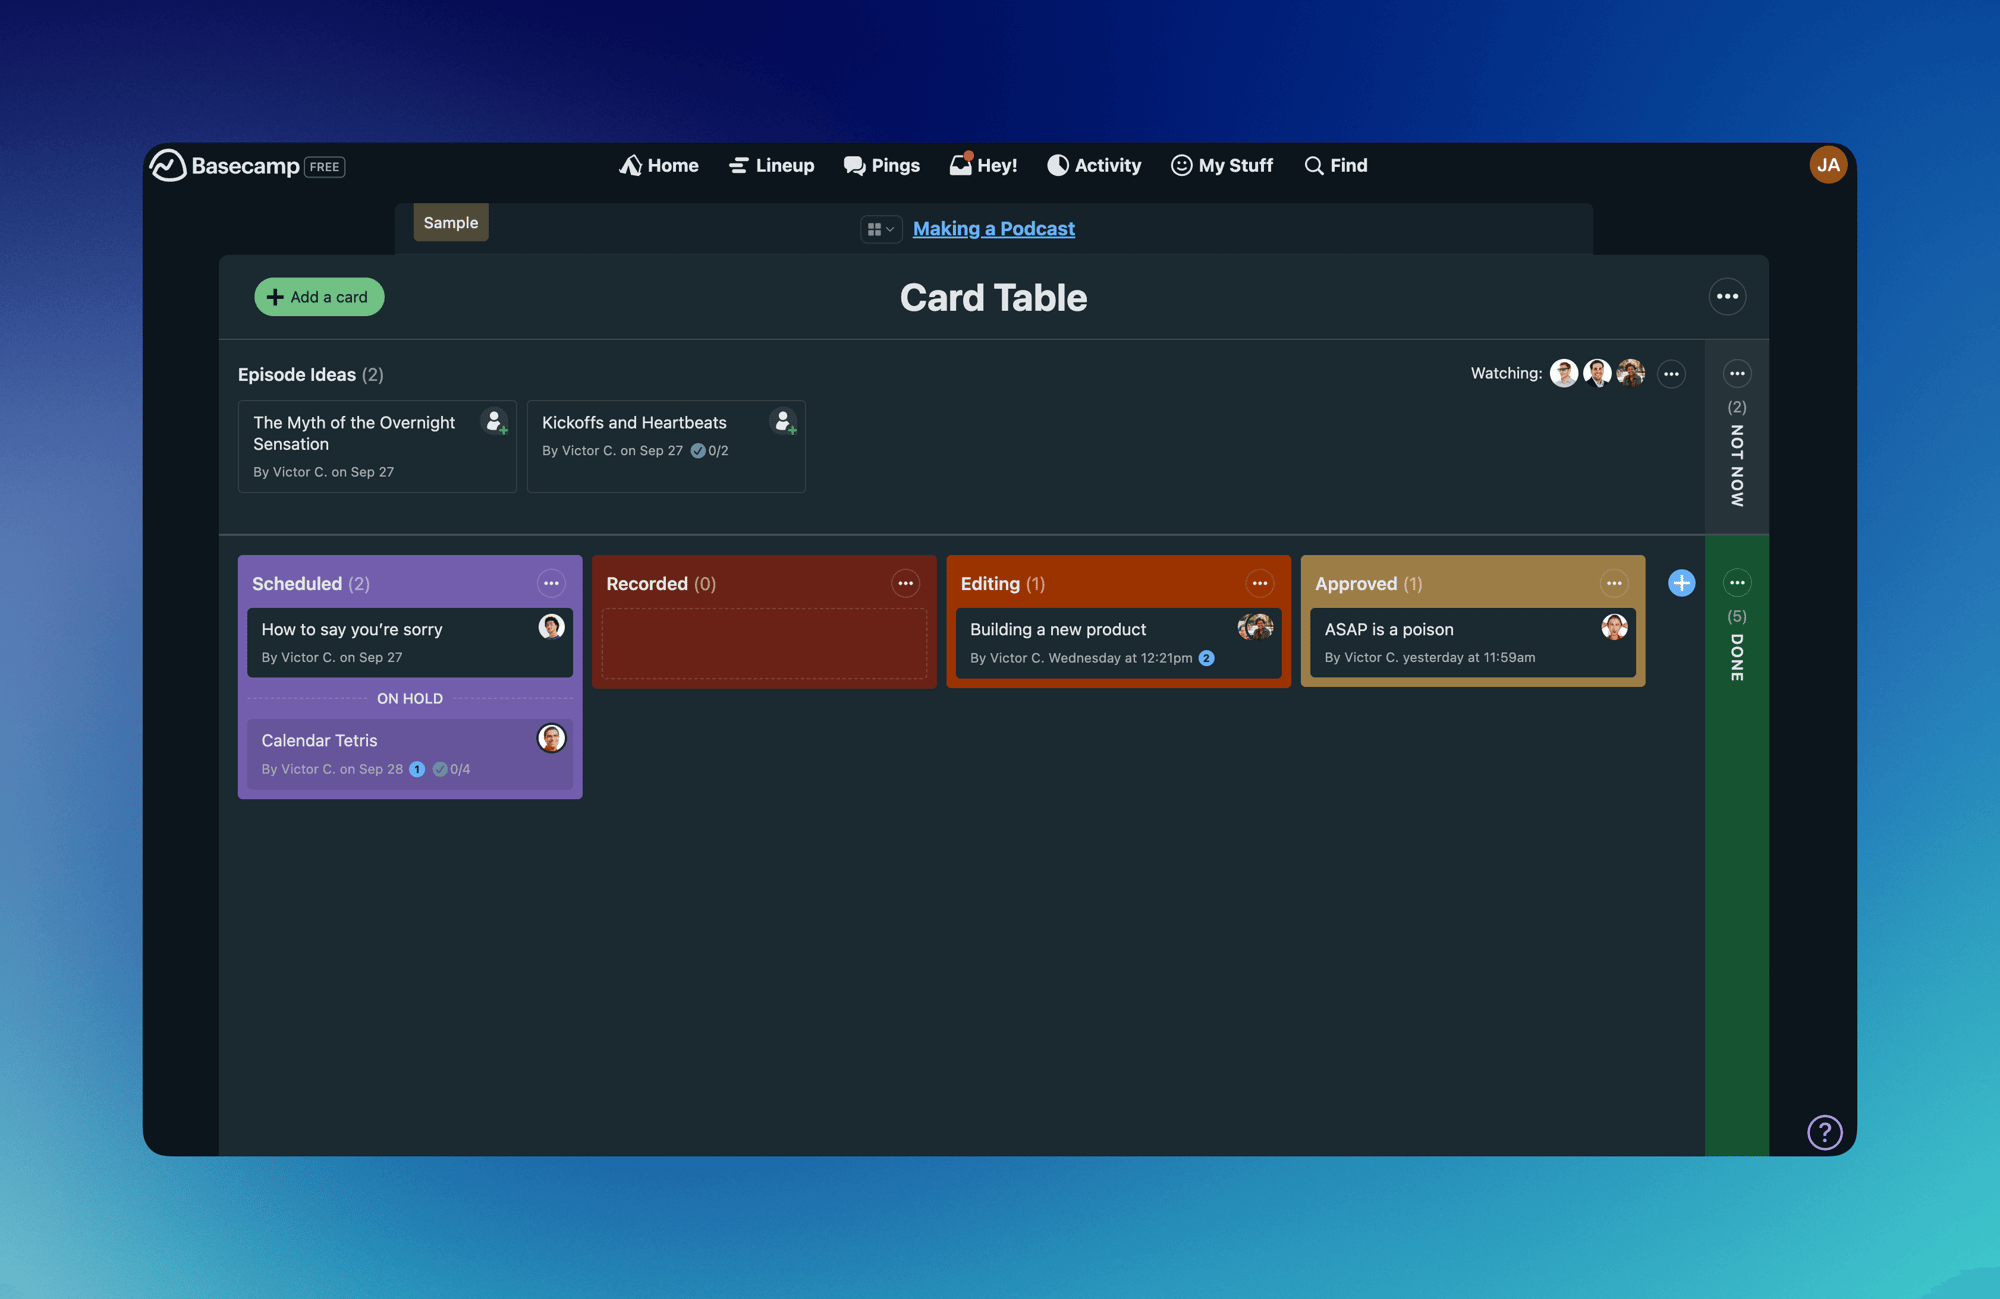Add a new column with blue plus
This screenshot has width=2000, height=1299.
point(1681,583)
